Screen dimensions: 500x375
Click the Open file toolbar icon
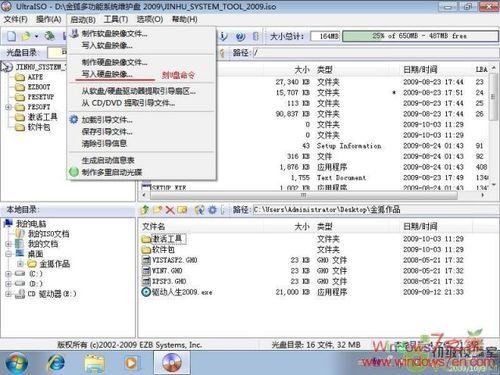click(26, 36)
